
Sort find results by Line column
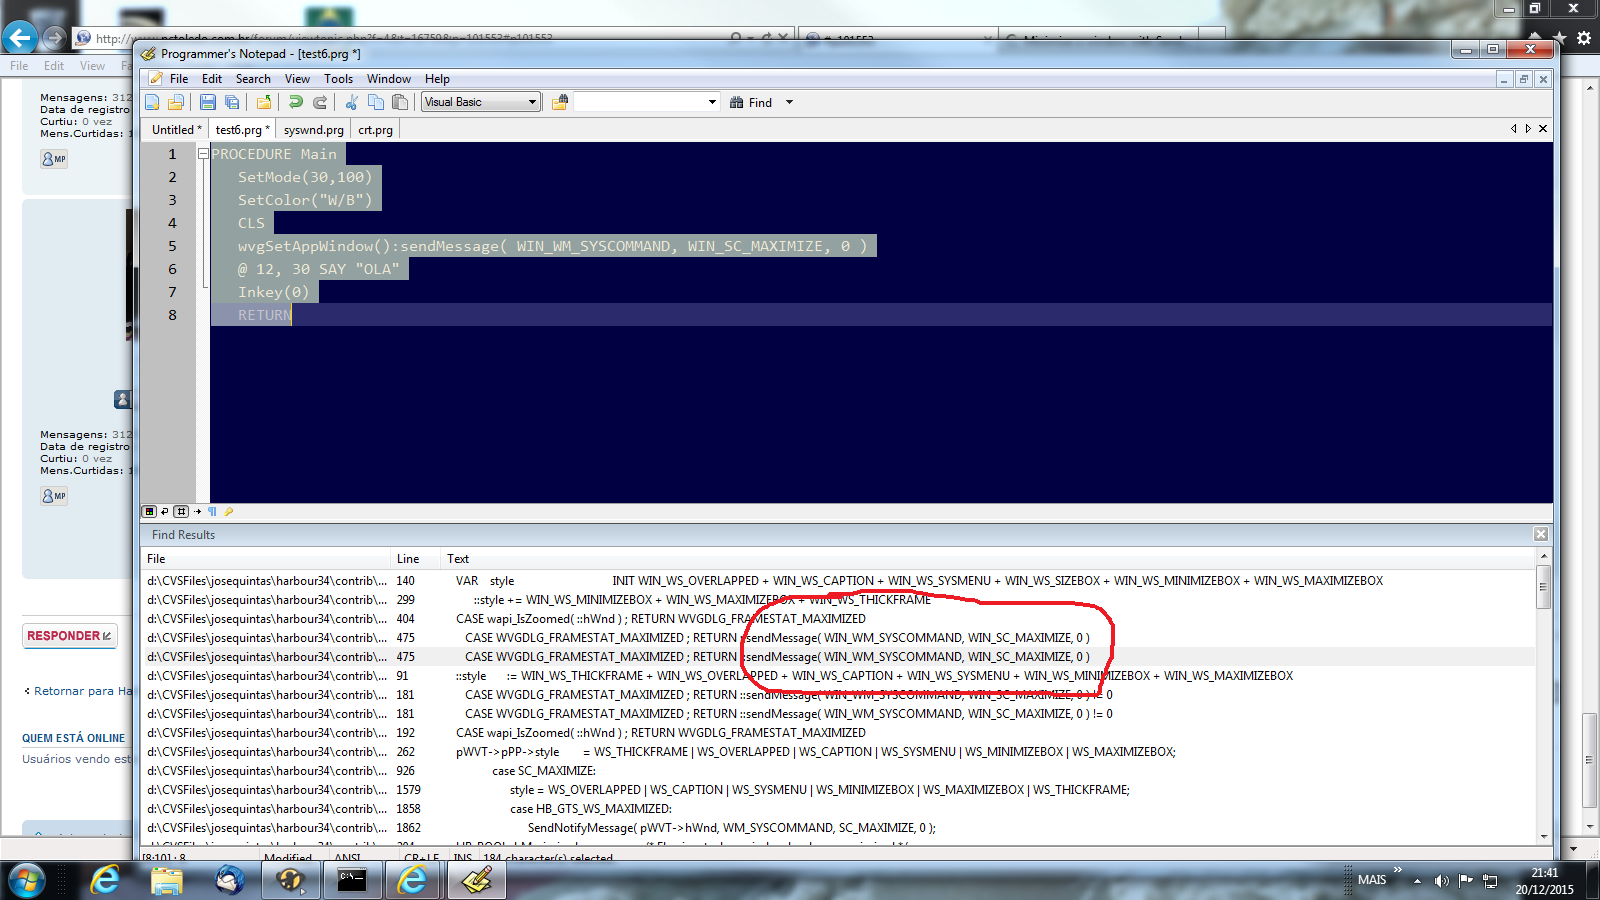tap(416, 559)
